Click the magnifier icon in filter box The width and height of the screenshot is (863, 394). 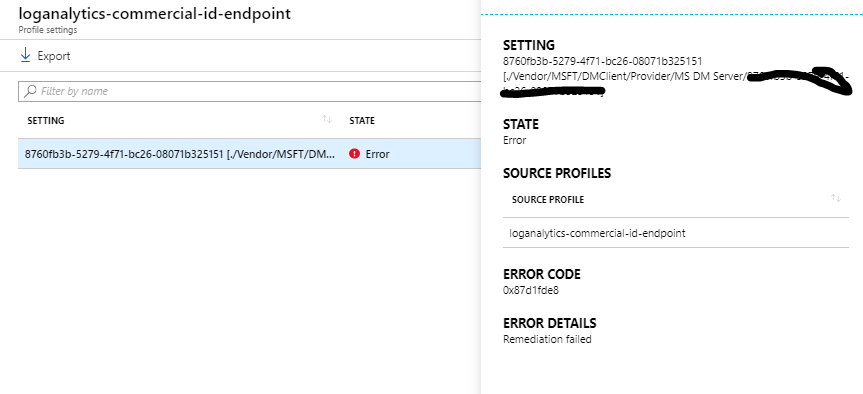pos(31,91)
